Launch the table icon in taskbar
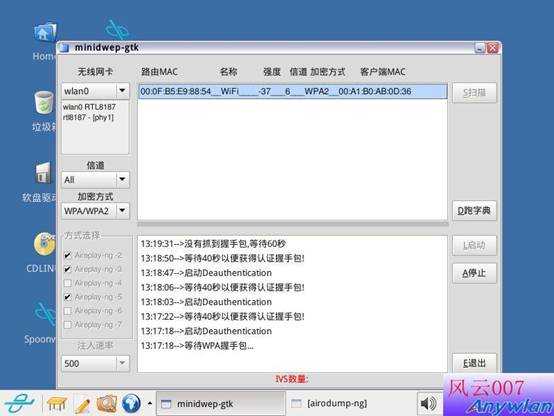Image resolution: width=554 pixels, height=416 pixels. point(57,403)
